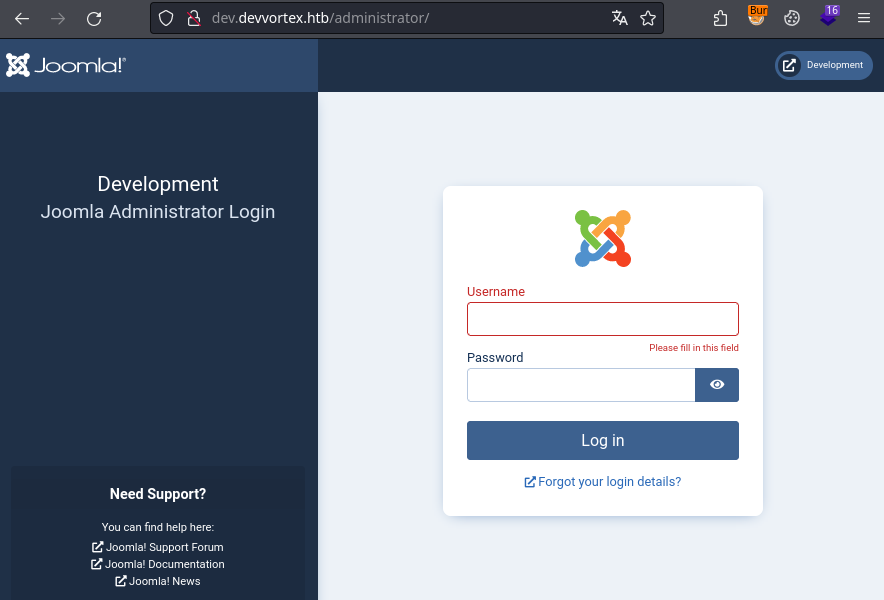Open the purple extension with badge 16
This screenshot has height=600, width=884.
point(829,16)
